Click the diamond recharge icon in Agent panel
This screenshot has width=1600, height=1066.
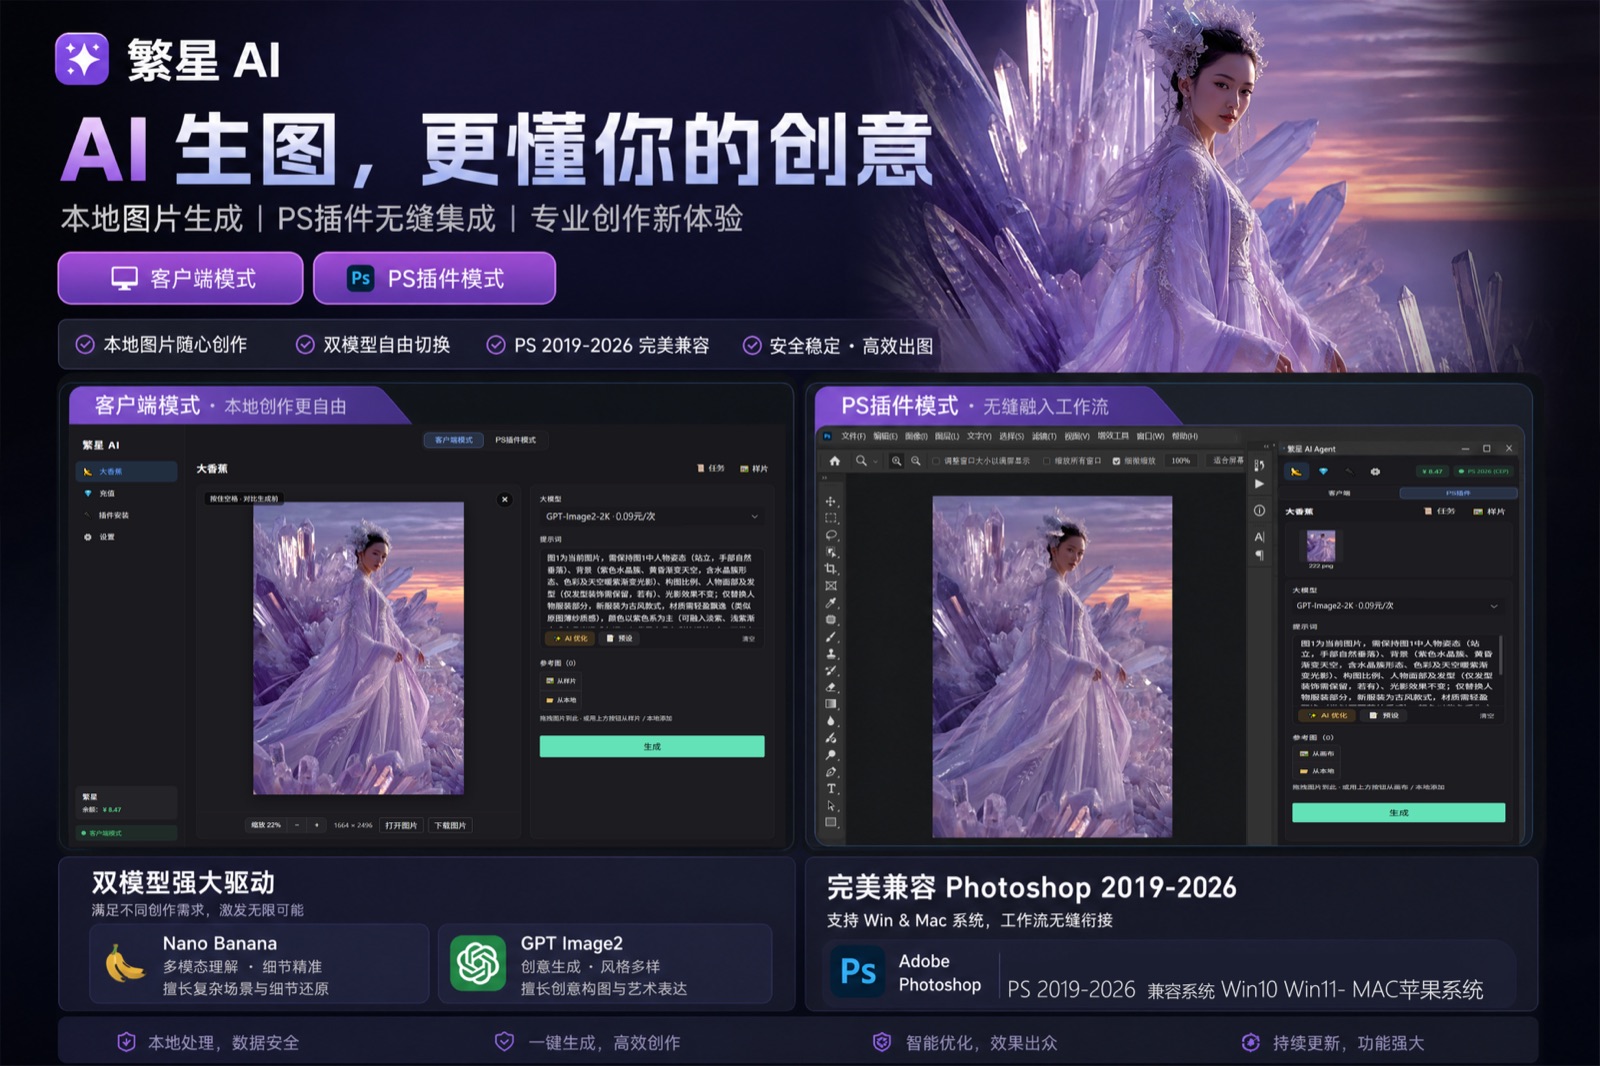click(x=1323, y=471)
